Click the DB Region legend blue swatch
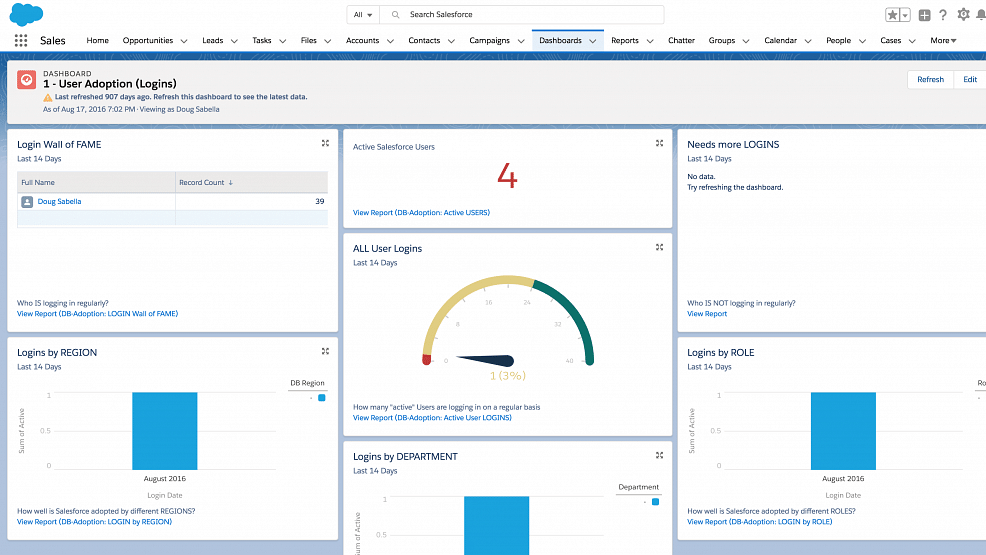The height and width of the screenshot is (555, 986). point(322,398)
